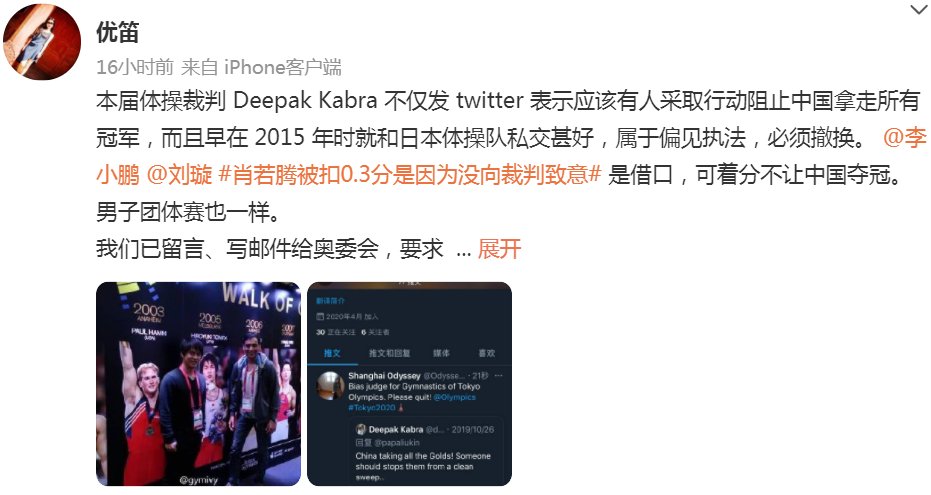Click Deepak Kabra's small avatar icon
931x495 pixels.
[360, 429]
